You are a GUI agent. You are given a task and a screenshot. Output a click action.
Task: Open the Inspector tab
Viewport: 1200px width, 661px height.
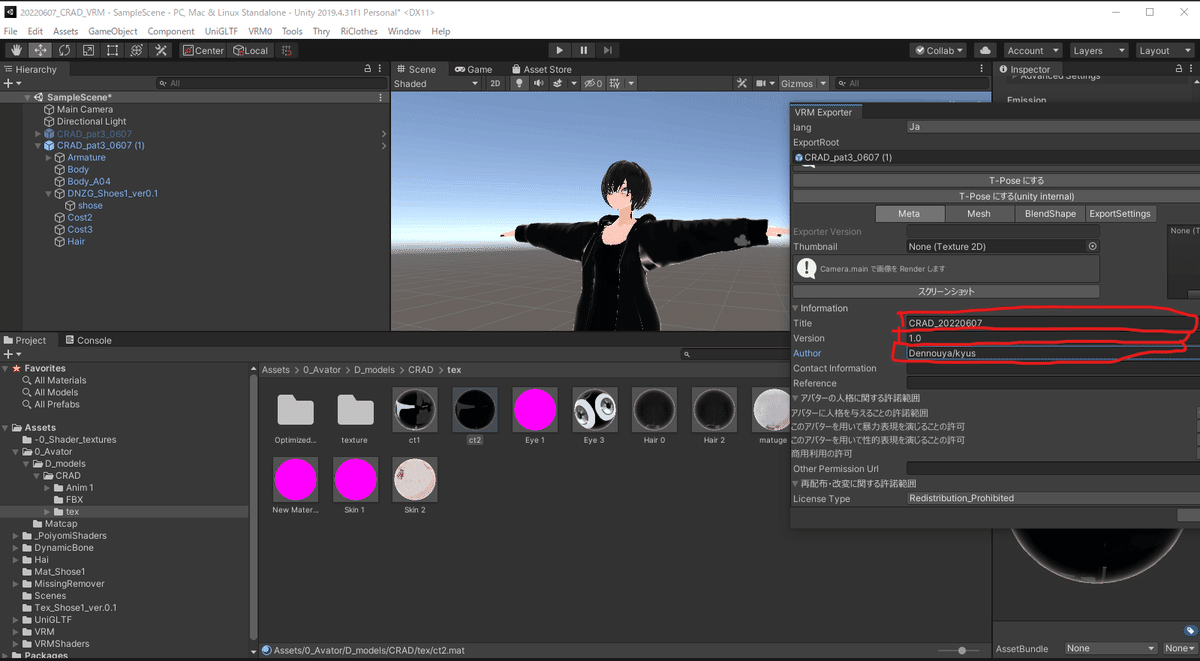[1025, 69]
